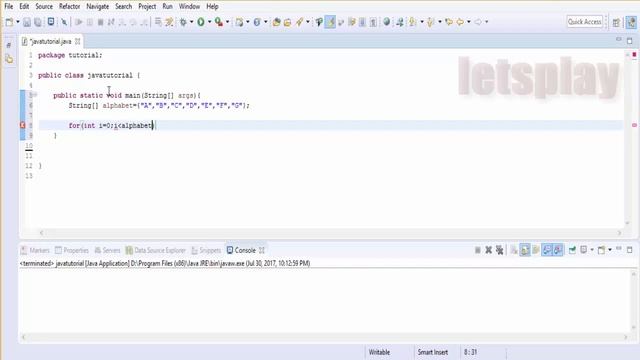Viewport: 640px width, 360px height.
Task: Toggle Show Console on Standard Error
Action: point(558,250)
